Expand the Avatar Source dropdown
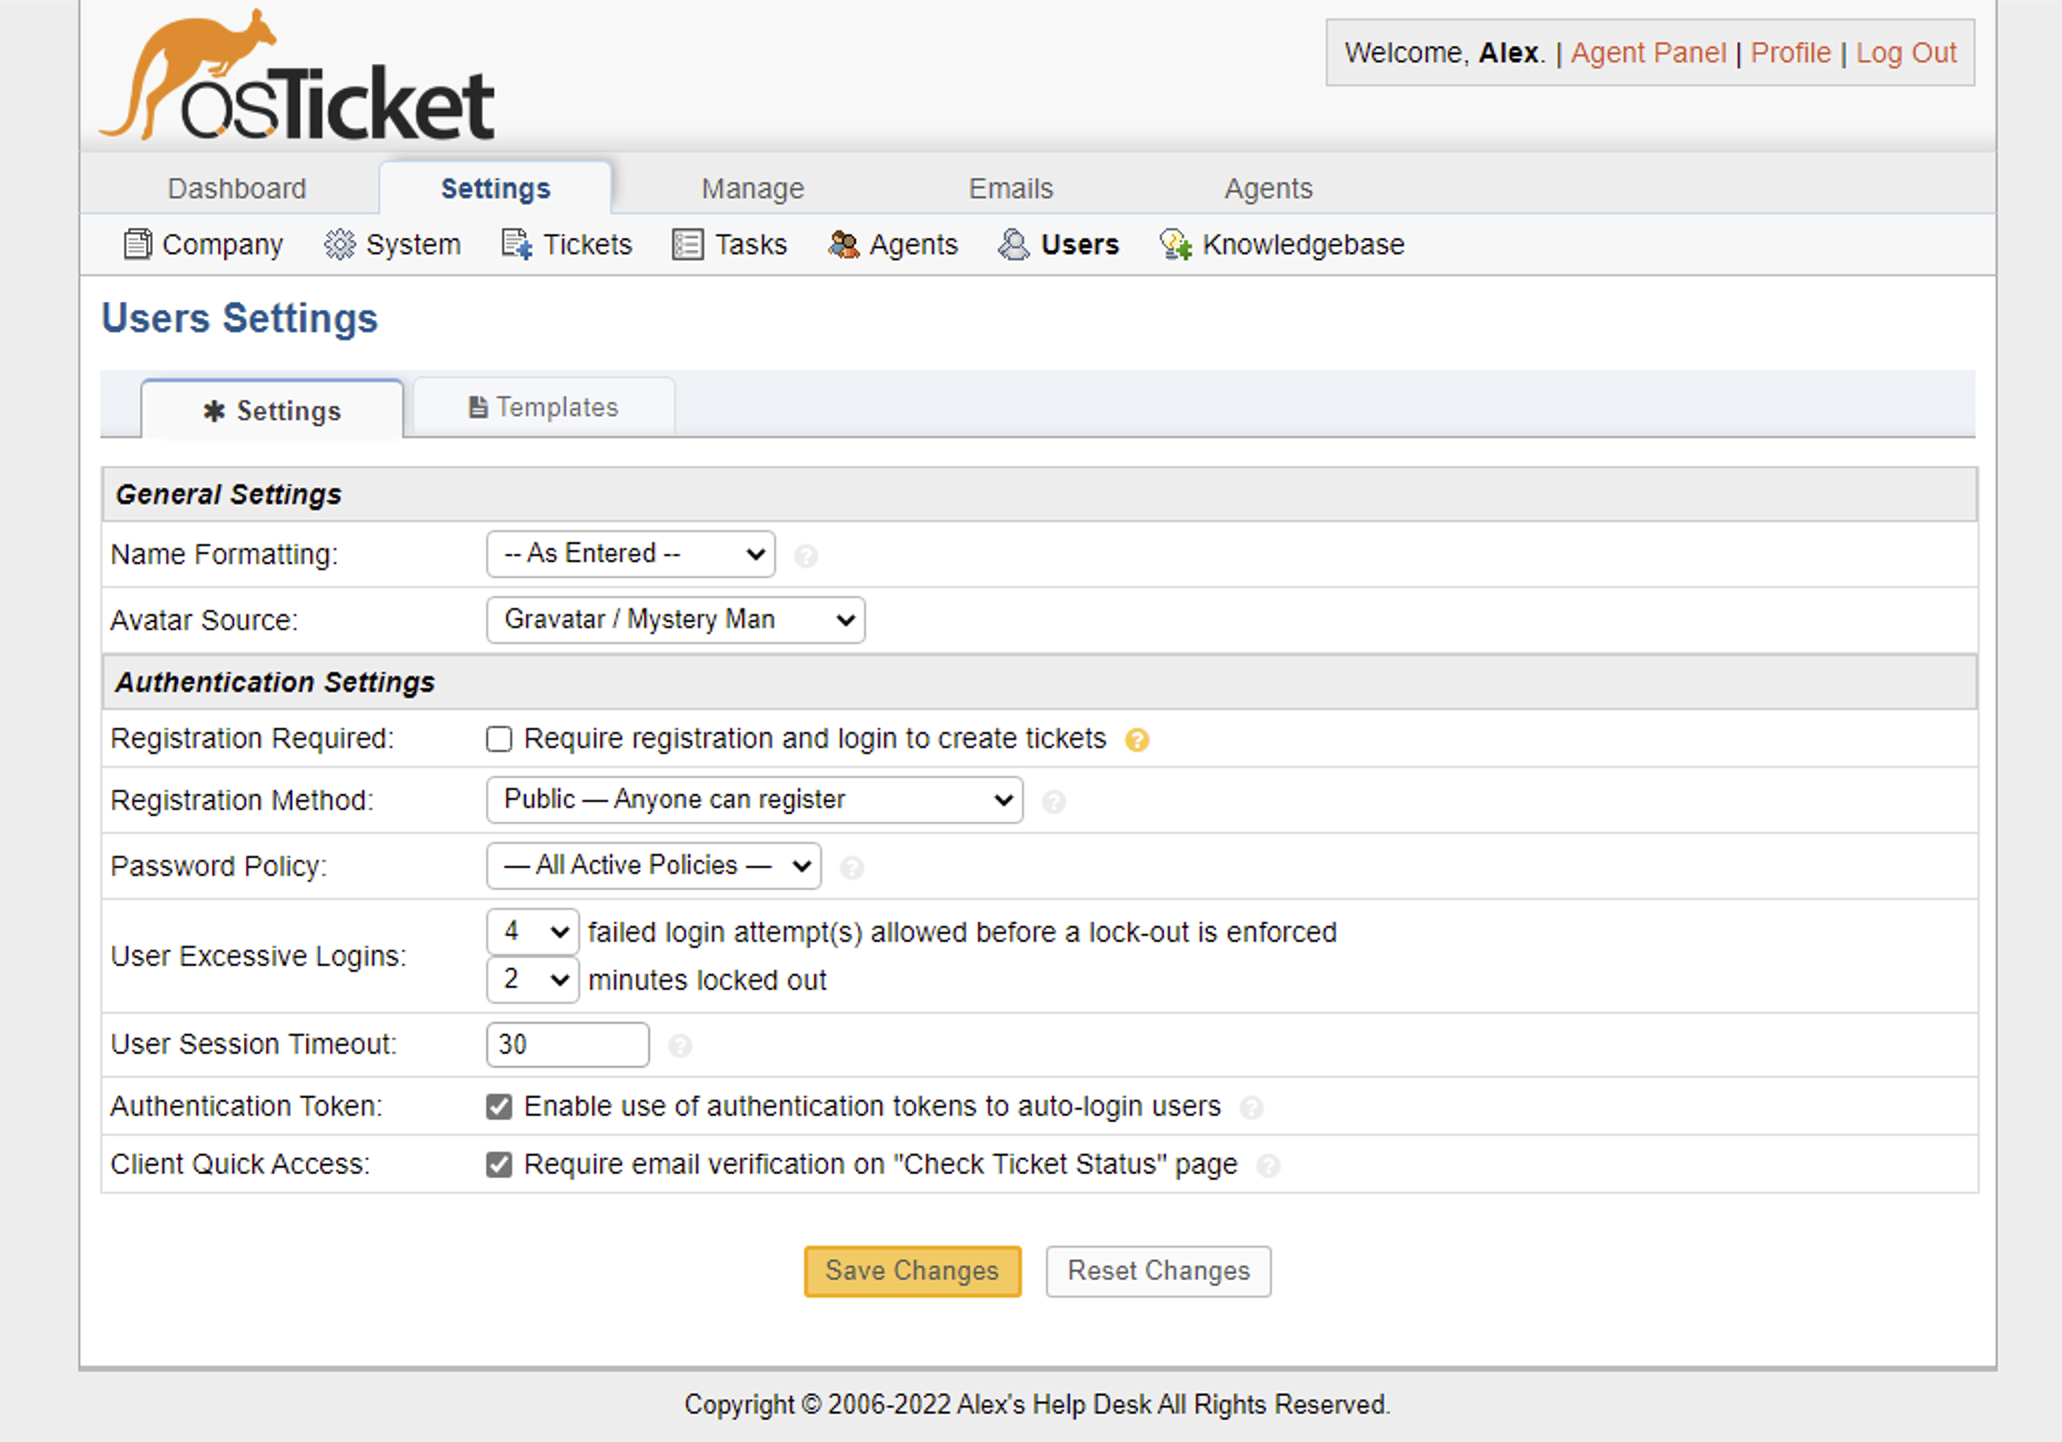The image size is (2062, 1442). click(675, 620)
